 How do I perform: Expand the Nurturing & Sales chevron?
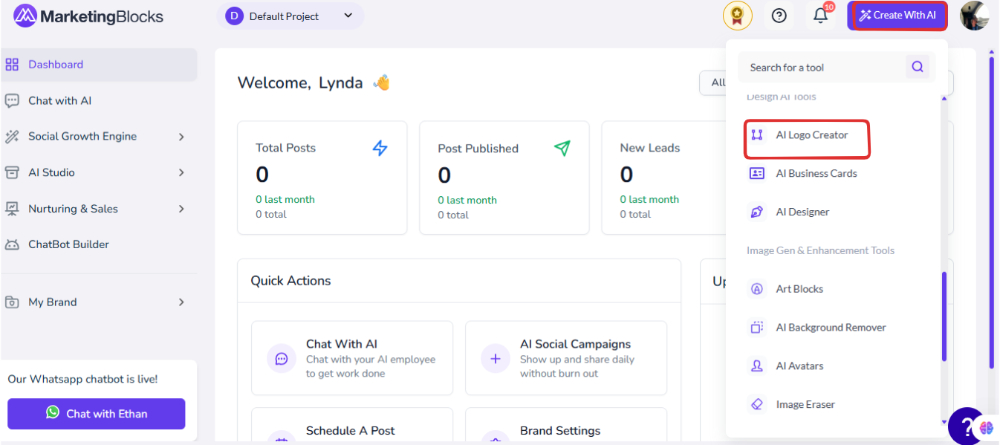[x=181, y=208]
